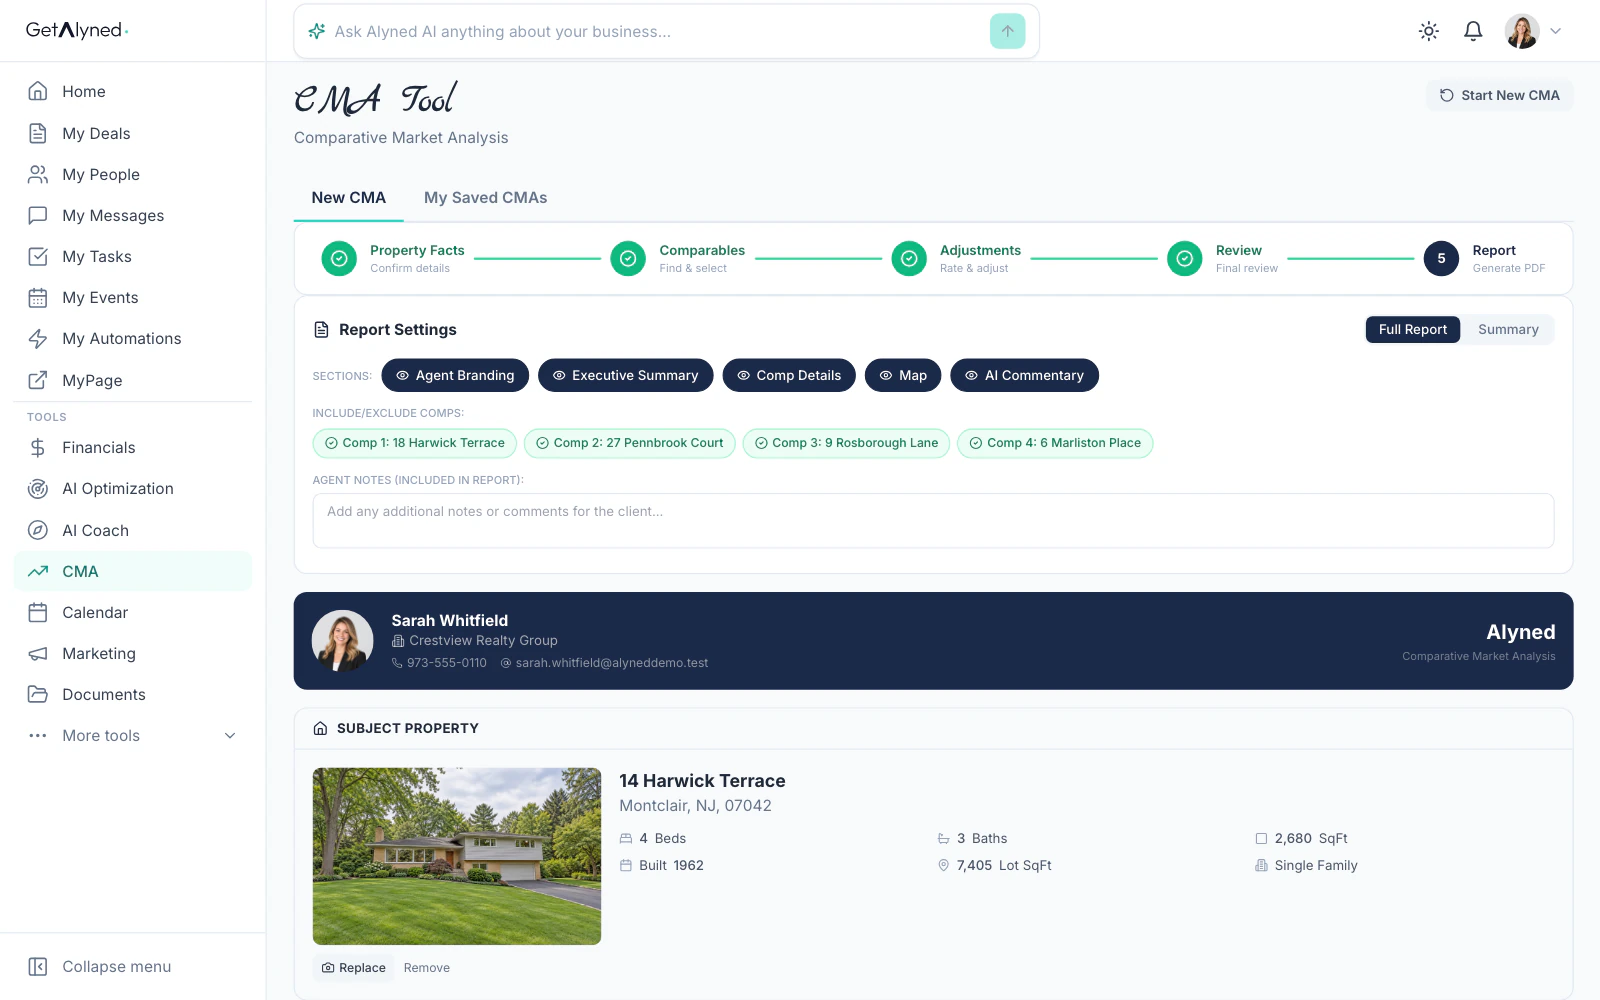Return to Adjustments step

pyautogui.click(x=957, y=258)
